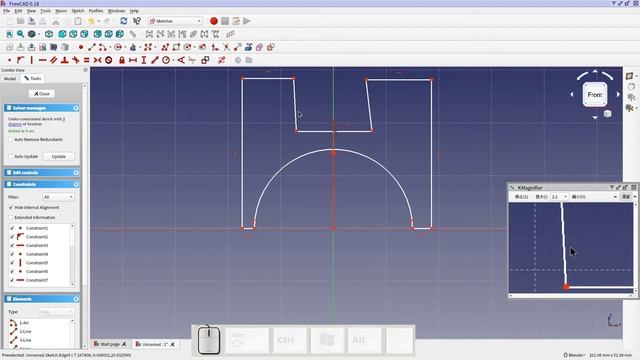Open the Sketch menu

[78, 11]
